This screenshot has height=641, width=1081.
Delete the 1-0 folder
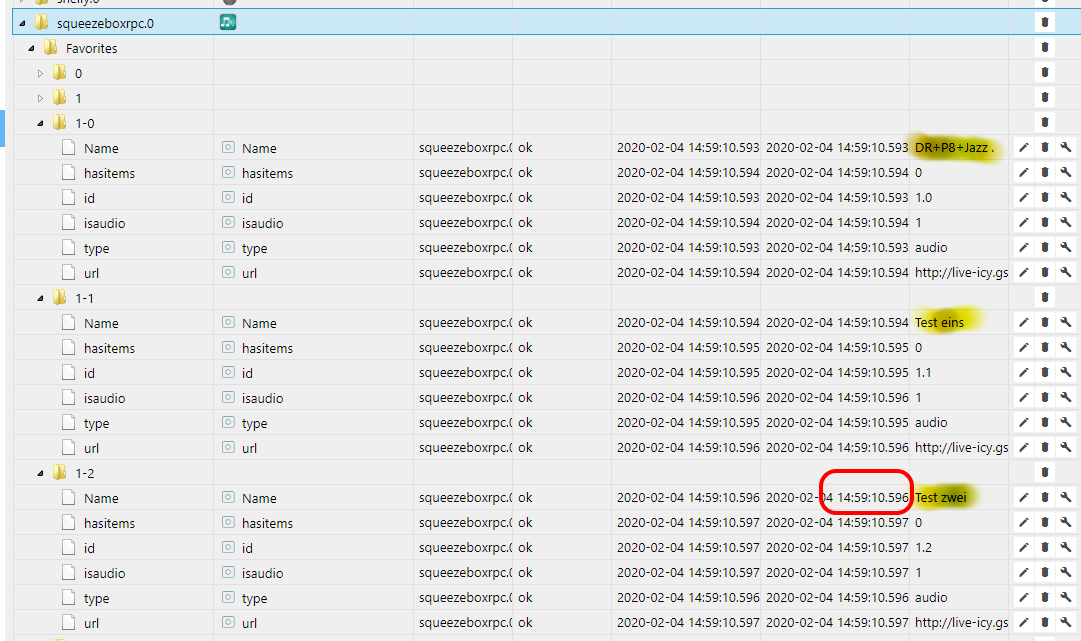point(1044,122)
